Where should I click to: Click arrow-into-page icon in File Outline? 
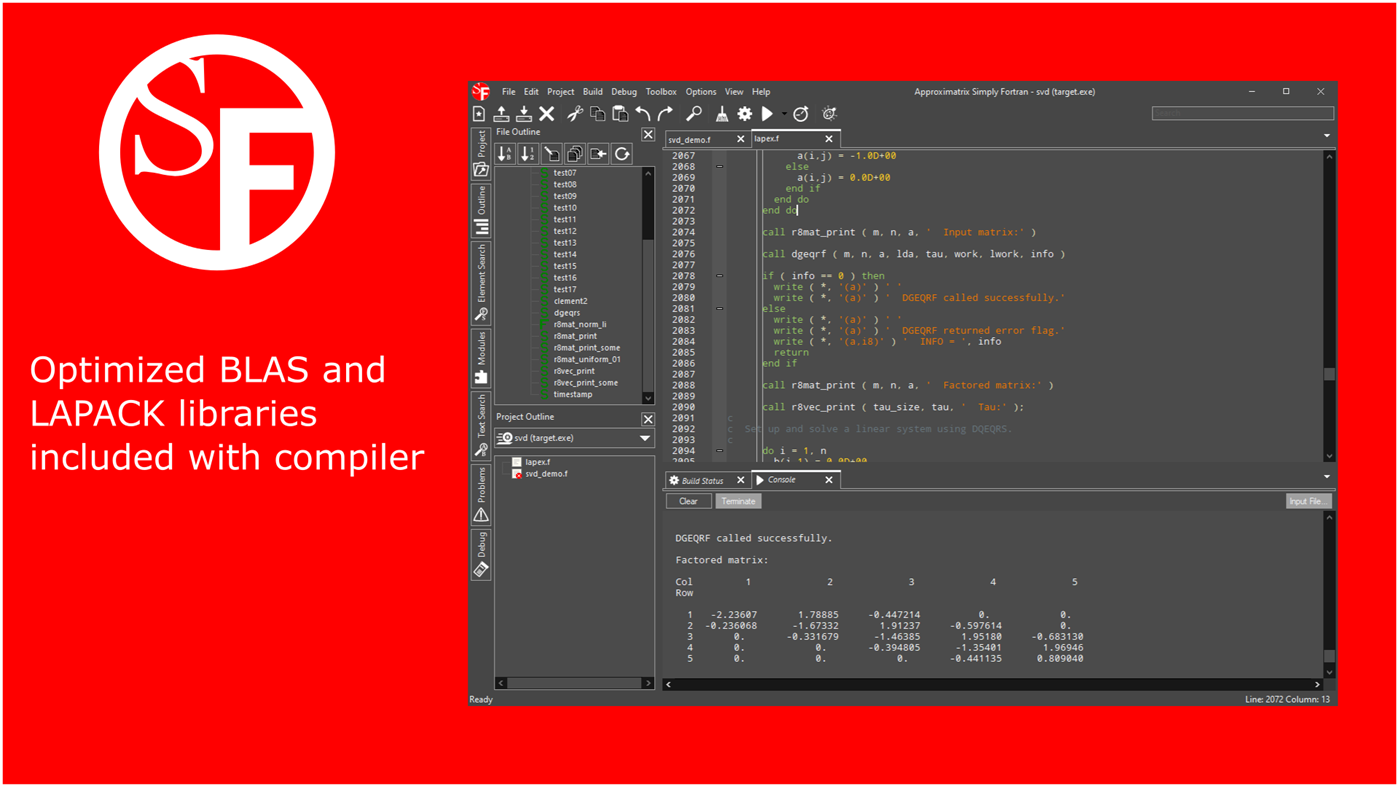(x=598, y=154)
